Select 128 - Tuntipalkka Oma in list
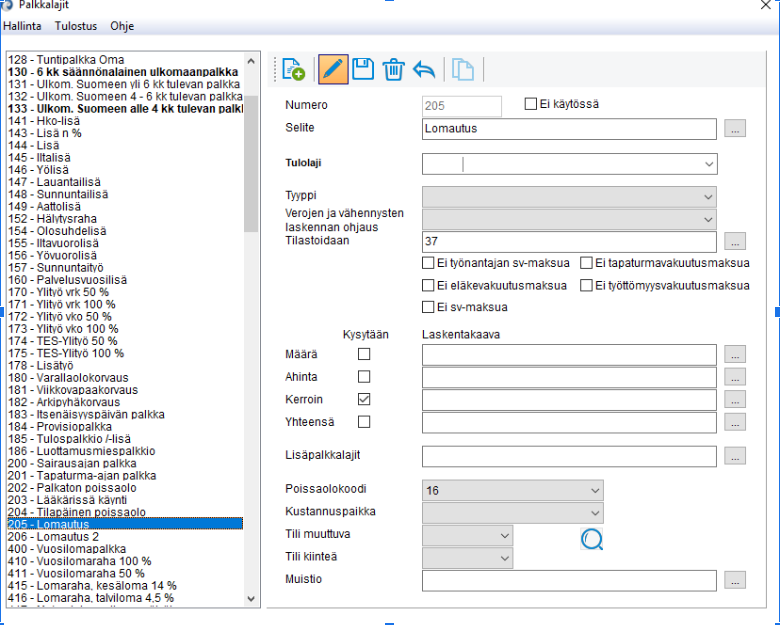Screen dimensions: 780x625 pyautogui.click(x=125, y=60)
